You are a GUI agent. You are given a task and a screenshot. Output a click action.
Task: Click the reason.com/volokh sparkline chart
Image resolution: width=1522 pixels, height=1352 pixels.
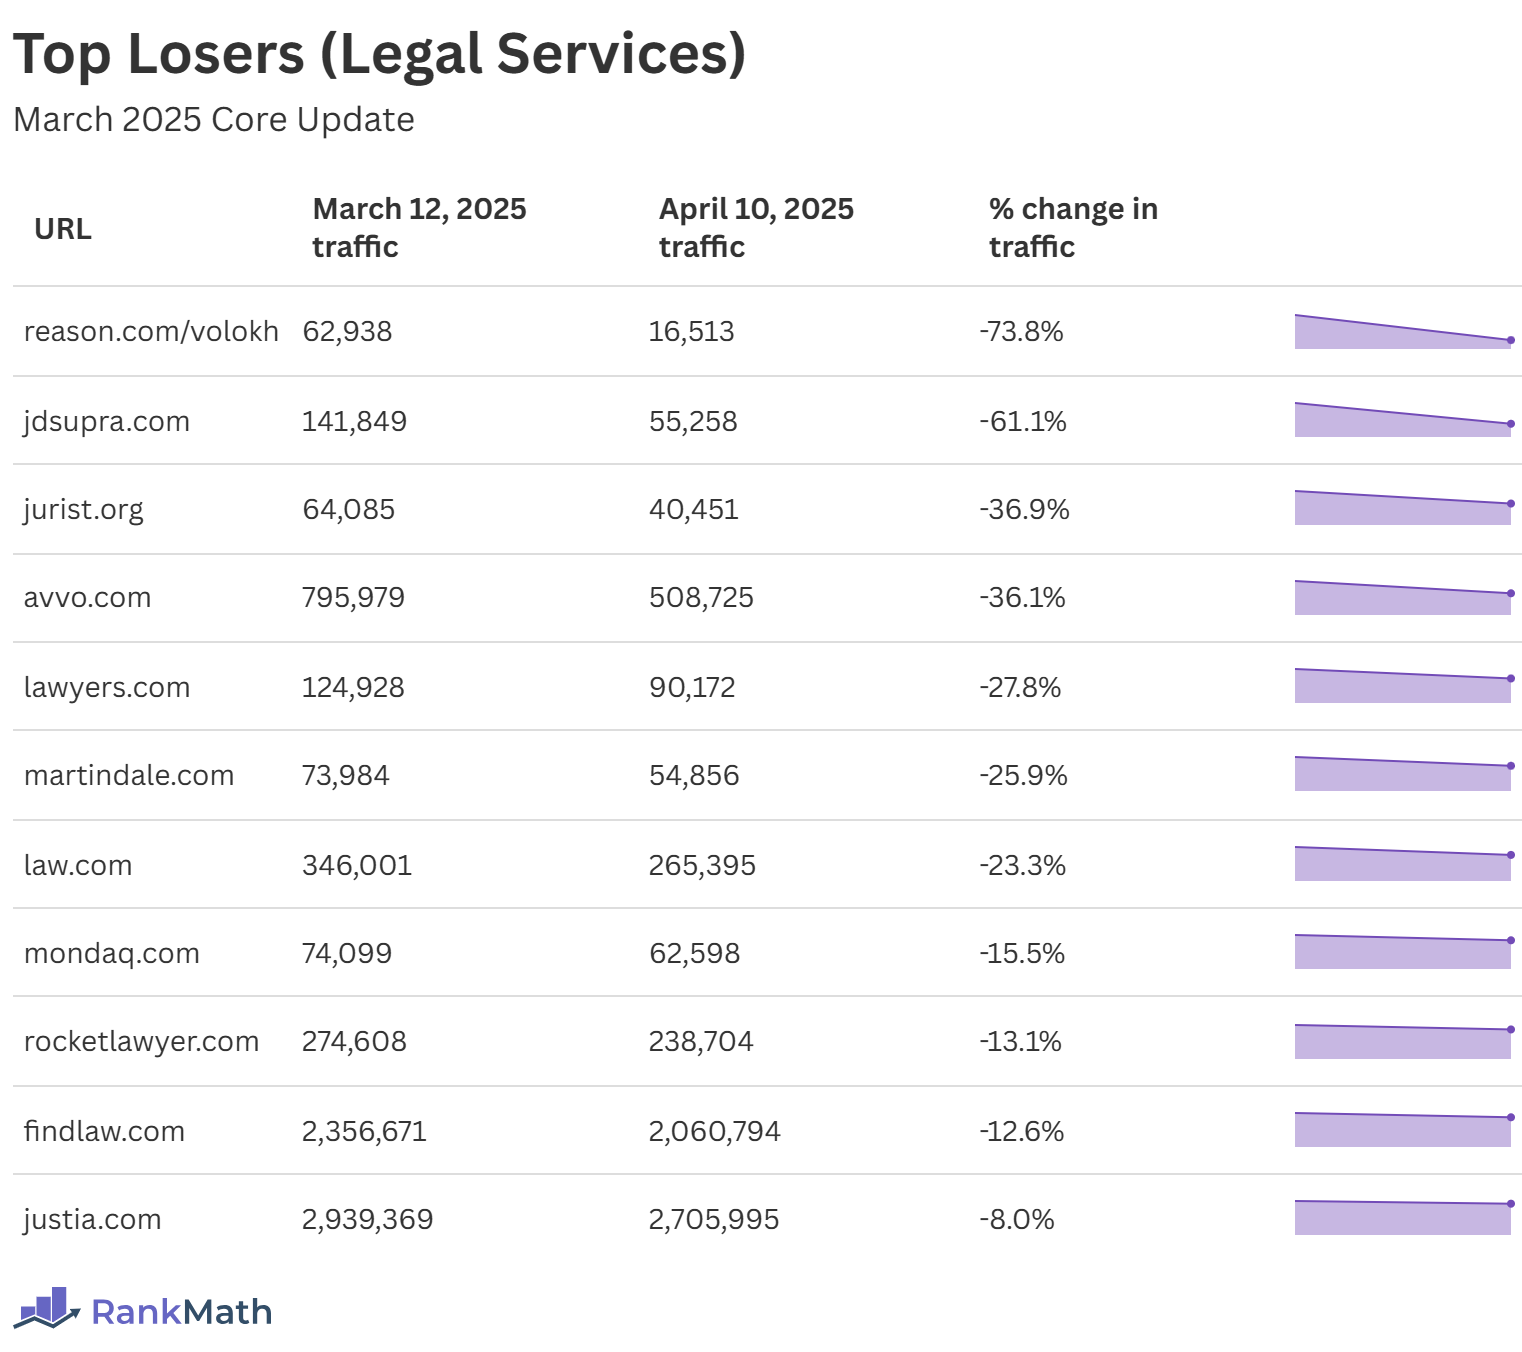coord(1404,332)
